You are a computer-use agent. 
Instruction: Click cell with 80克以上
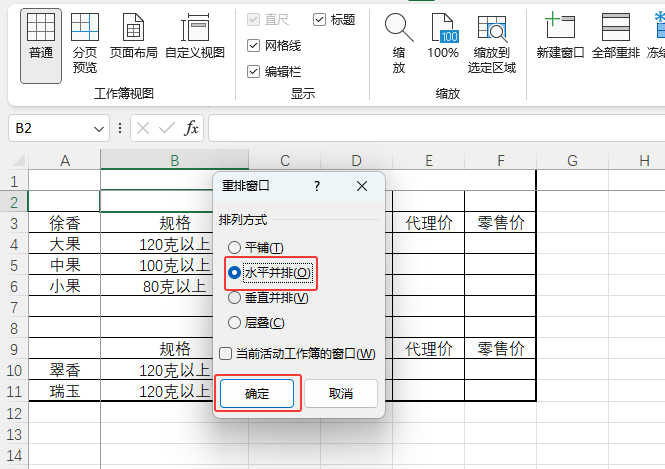(x=157, y=285)
